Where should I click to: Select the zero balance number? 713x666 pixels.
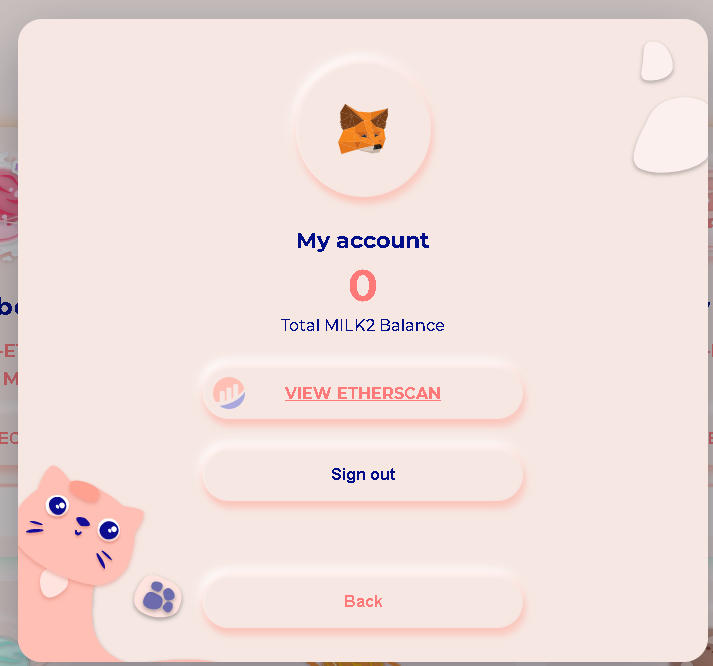click(363, 285)
